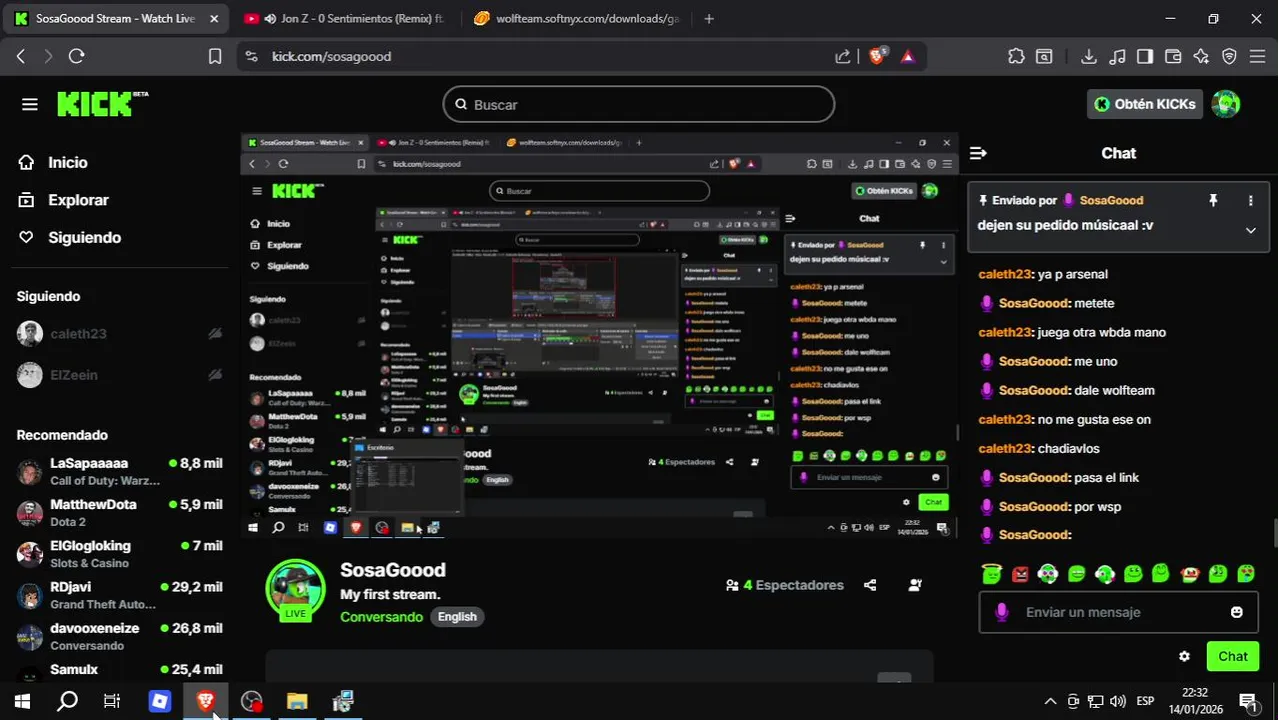Open Explorar in sidebar
Image resolution: width=1278 pixels, height=720 pixels.
[x=64, y=200]
